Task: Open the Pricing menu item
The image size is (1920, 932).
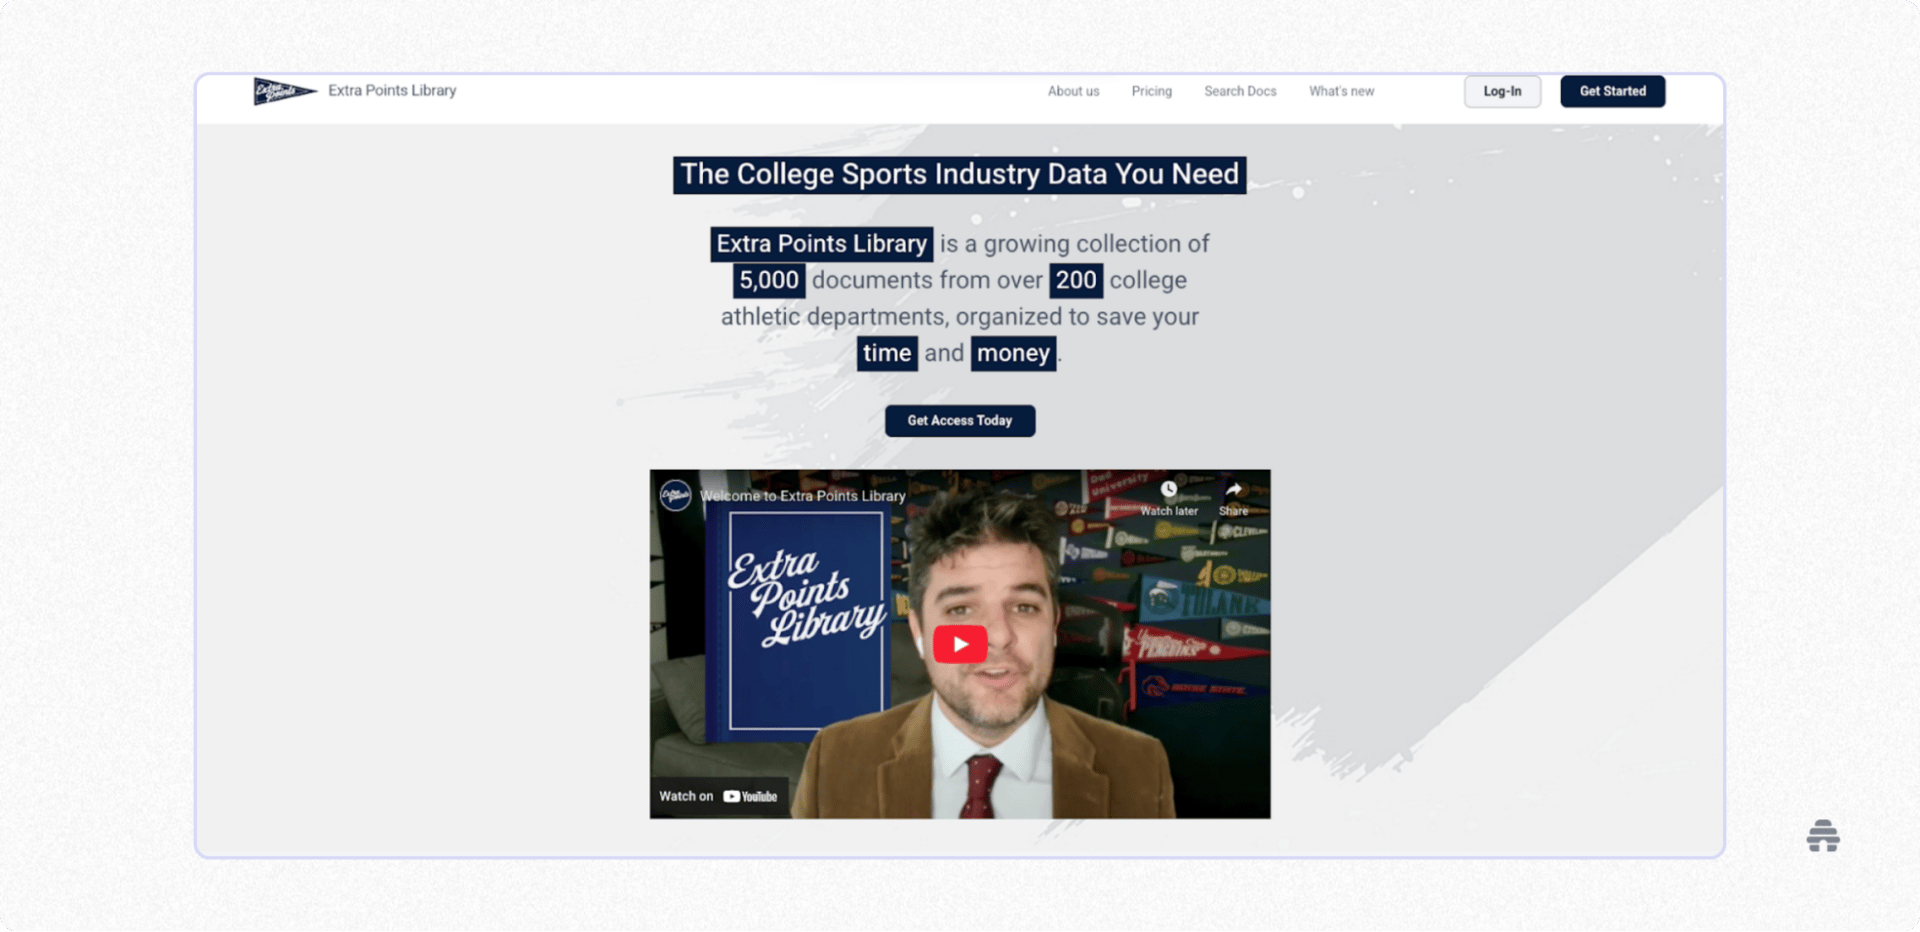Action: [1151, 91]
